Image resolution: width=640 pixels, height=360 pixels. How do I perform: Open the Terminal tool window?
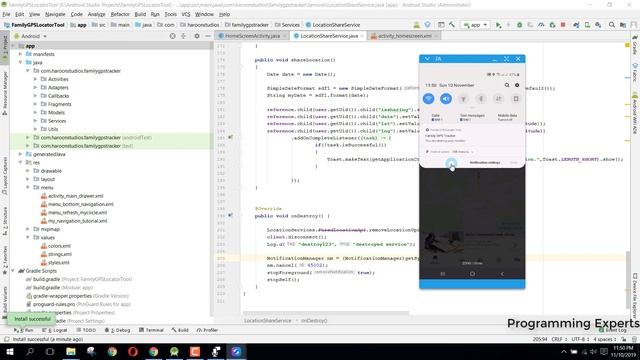[x=151, y=330]
